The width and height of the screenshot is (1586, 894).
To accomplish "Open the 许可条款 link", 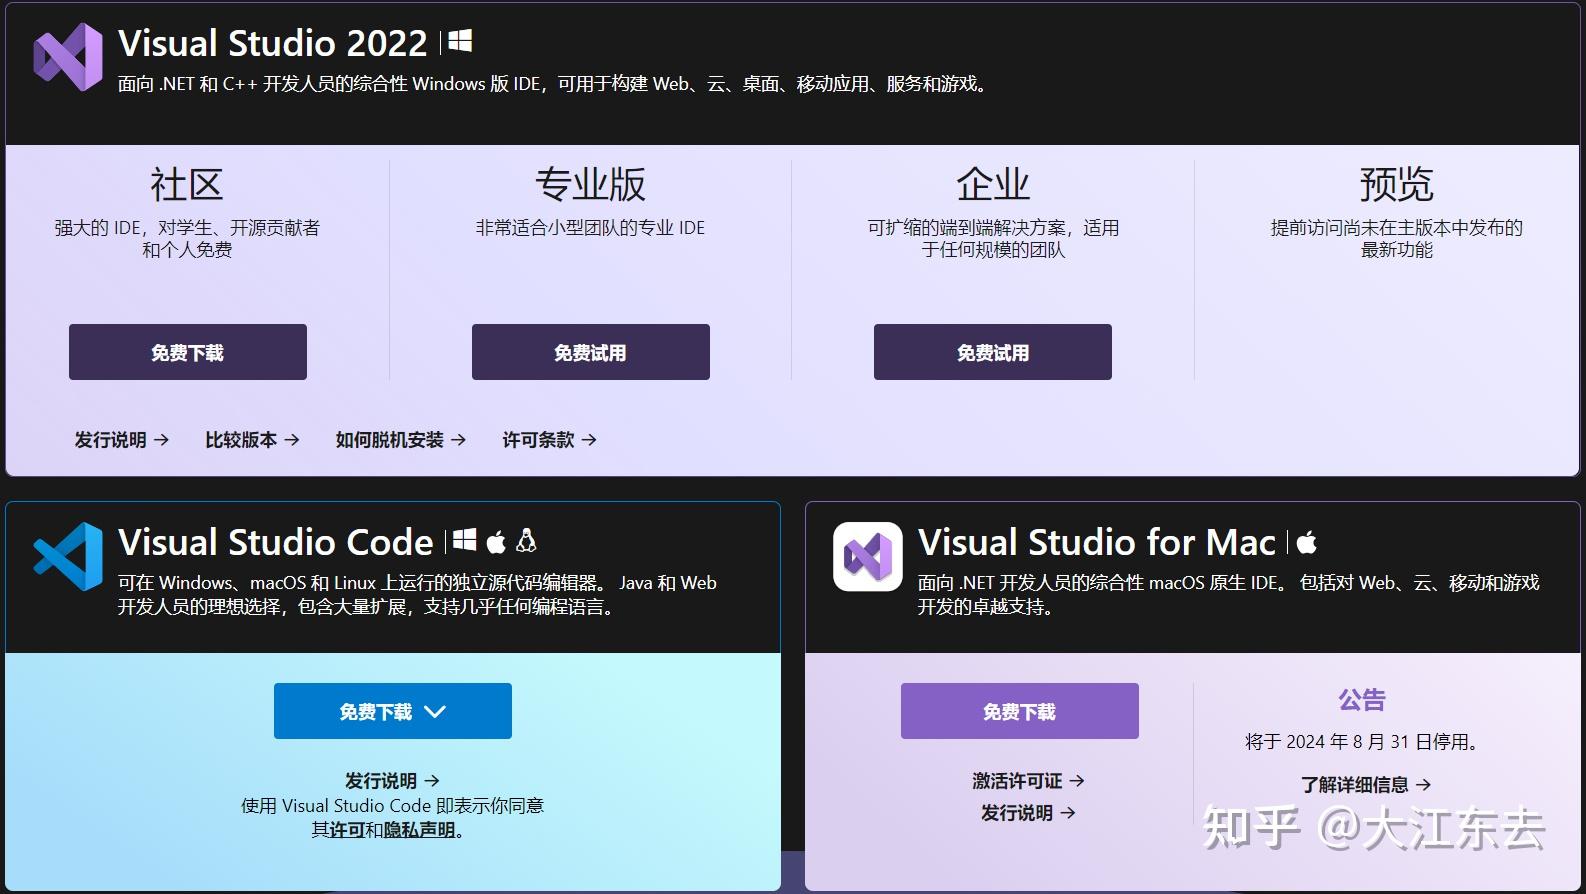I will click(x=550, y=440).
